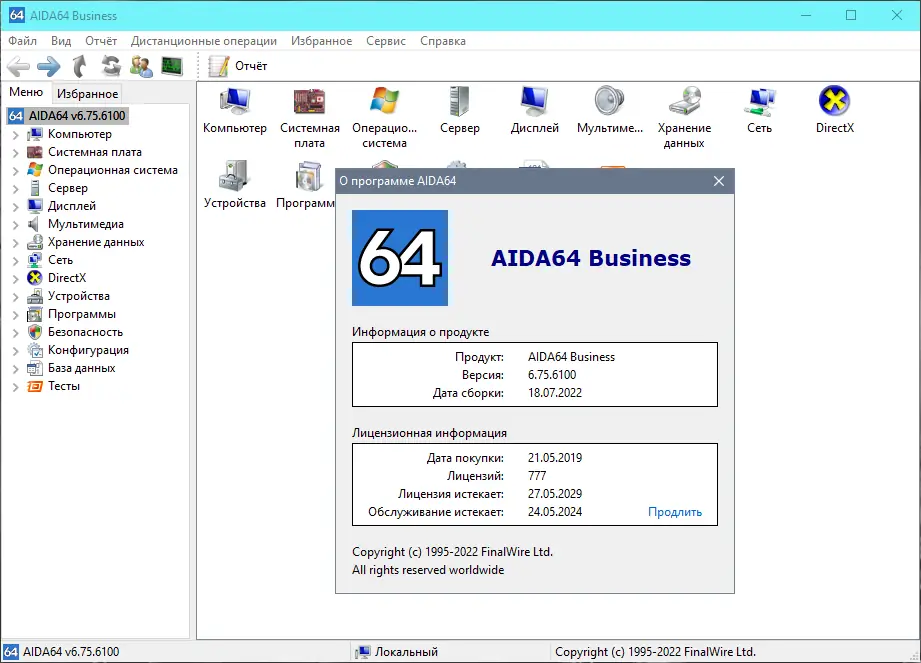Select Устройства in the sidebar tree
Image resolution: width=921 pixels, height=663 pixels.
79,296
